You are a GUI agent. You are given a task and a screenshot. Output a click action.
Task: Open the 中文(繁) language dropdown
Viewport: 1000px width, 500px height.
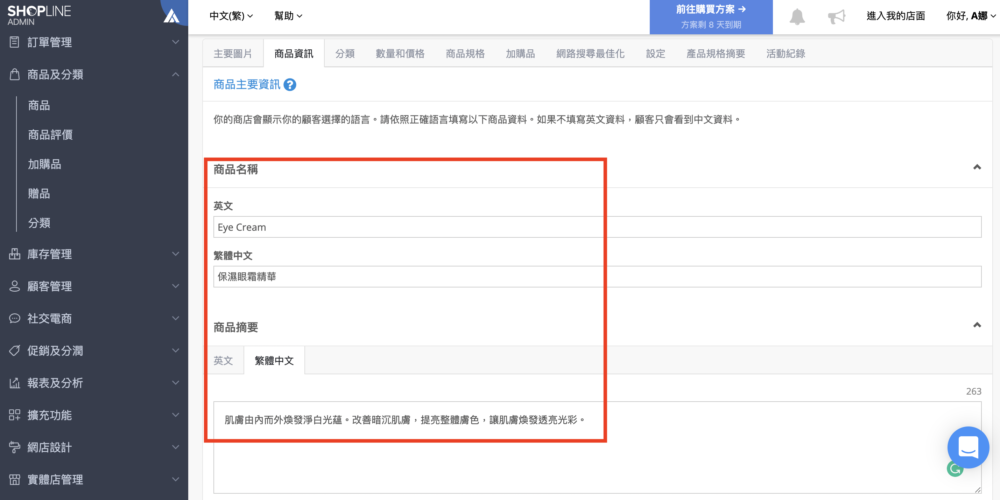coord(231,16)
